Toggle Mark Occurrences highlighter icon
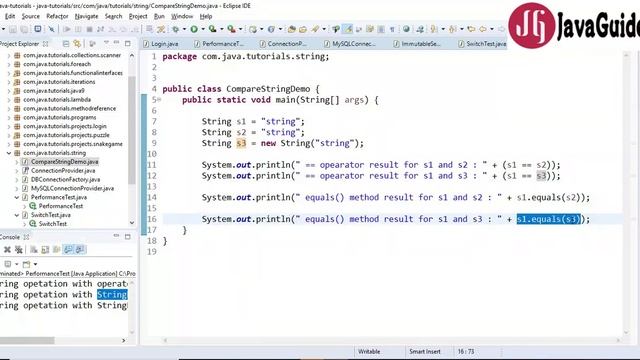 click(x=348, y=29)
